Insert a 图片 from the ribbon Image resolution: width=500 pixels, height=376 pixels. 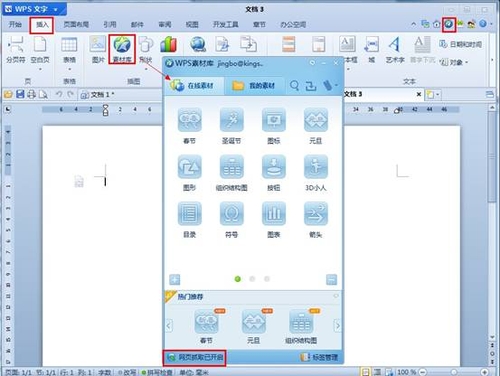[98, 49]
